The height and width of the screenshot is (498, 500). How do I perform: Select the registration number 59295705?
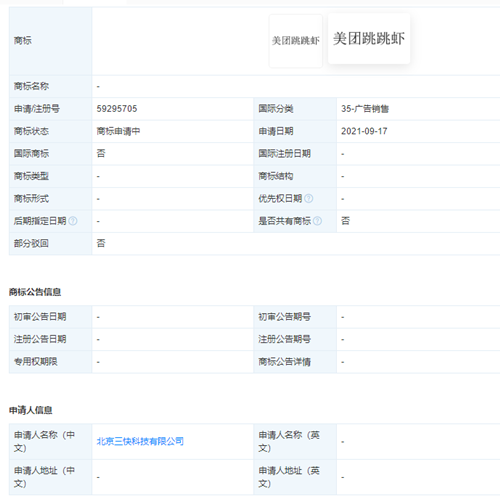117,109
